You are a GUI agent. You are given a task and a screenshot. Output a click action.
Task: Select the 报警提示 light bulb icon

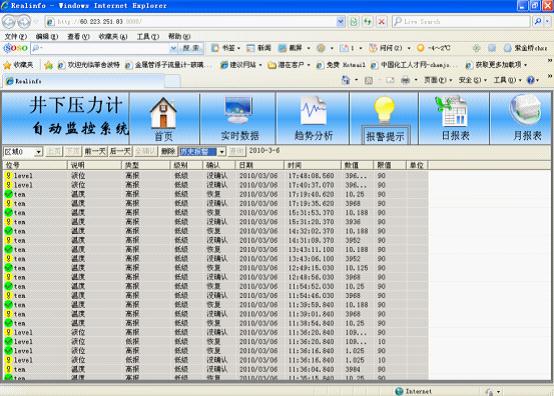pos(384,111)
